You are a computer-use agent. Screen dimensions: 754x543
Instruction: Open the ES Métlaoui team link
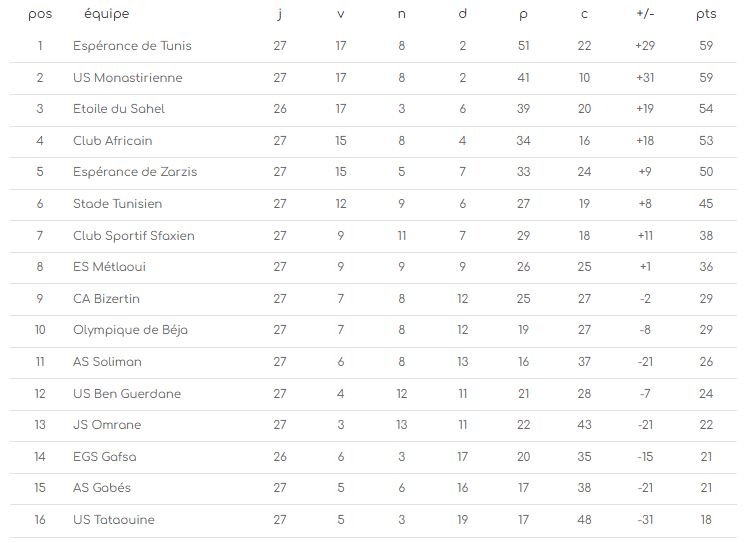point(108,267)
